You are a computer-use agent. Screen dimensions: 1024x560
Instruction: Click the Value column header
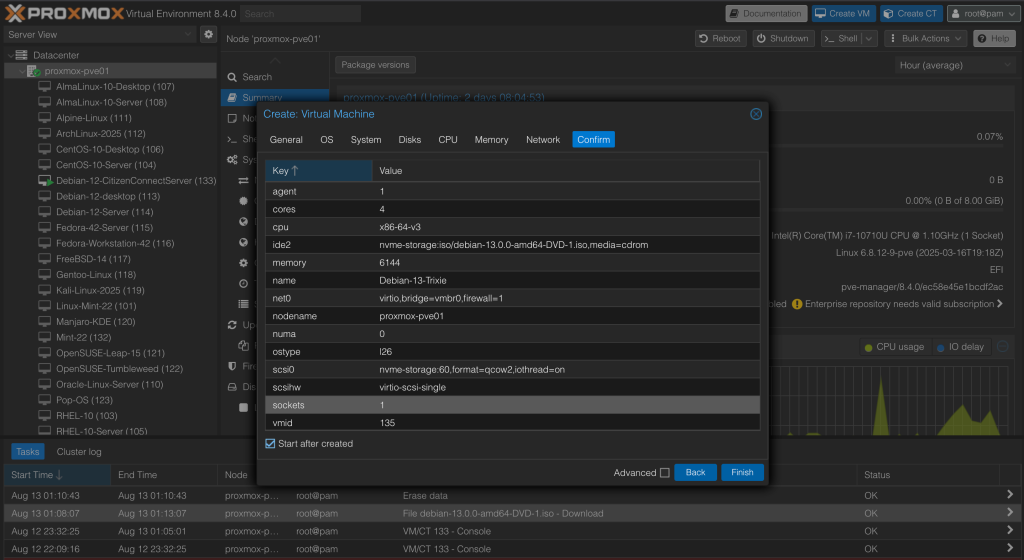(566, 170)
